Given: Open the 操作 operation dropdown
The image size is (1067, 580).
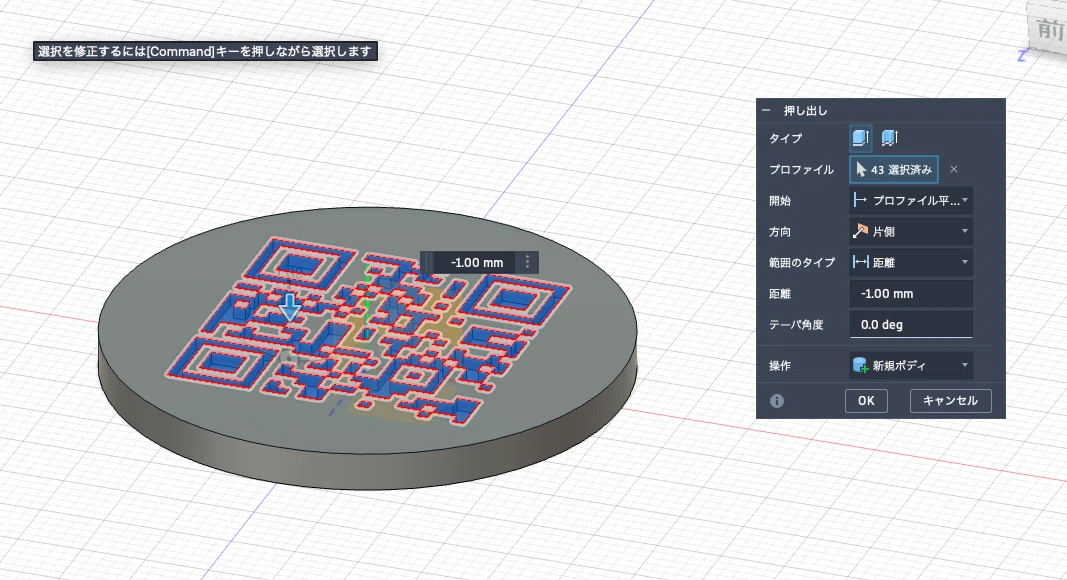Looking at the screenshot, I should (911, 366).
